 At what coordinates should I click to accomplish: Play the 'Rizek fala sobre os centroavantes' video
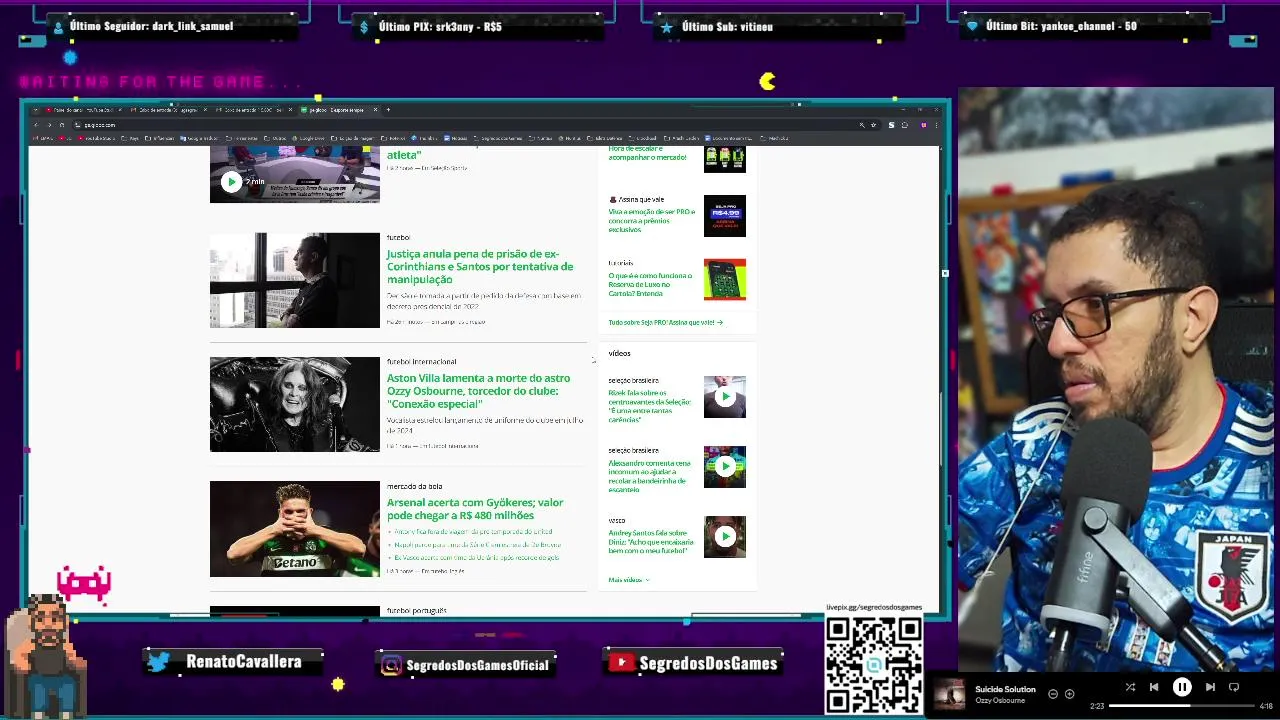(725, 397)
